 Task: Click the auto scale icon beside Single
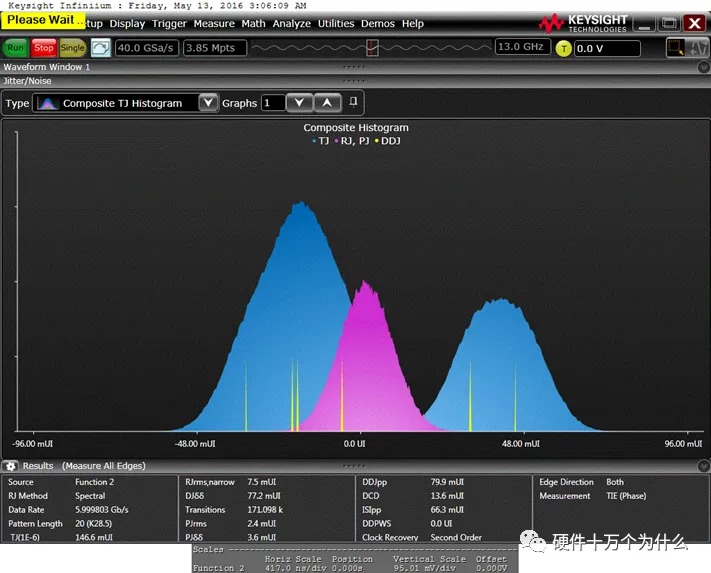101,47
